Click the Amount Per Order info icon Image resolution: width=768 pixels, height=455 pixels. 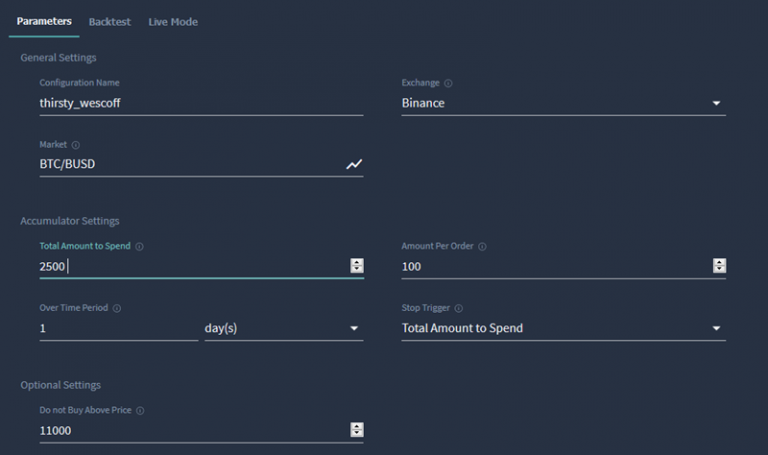(x=482, y=246)
